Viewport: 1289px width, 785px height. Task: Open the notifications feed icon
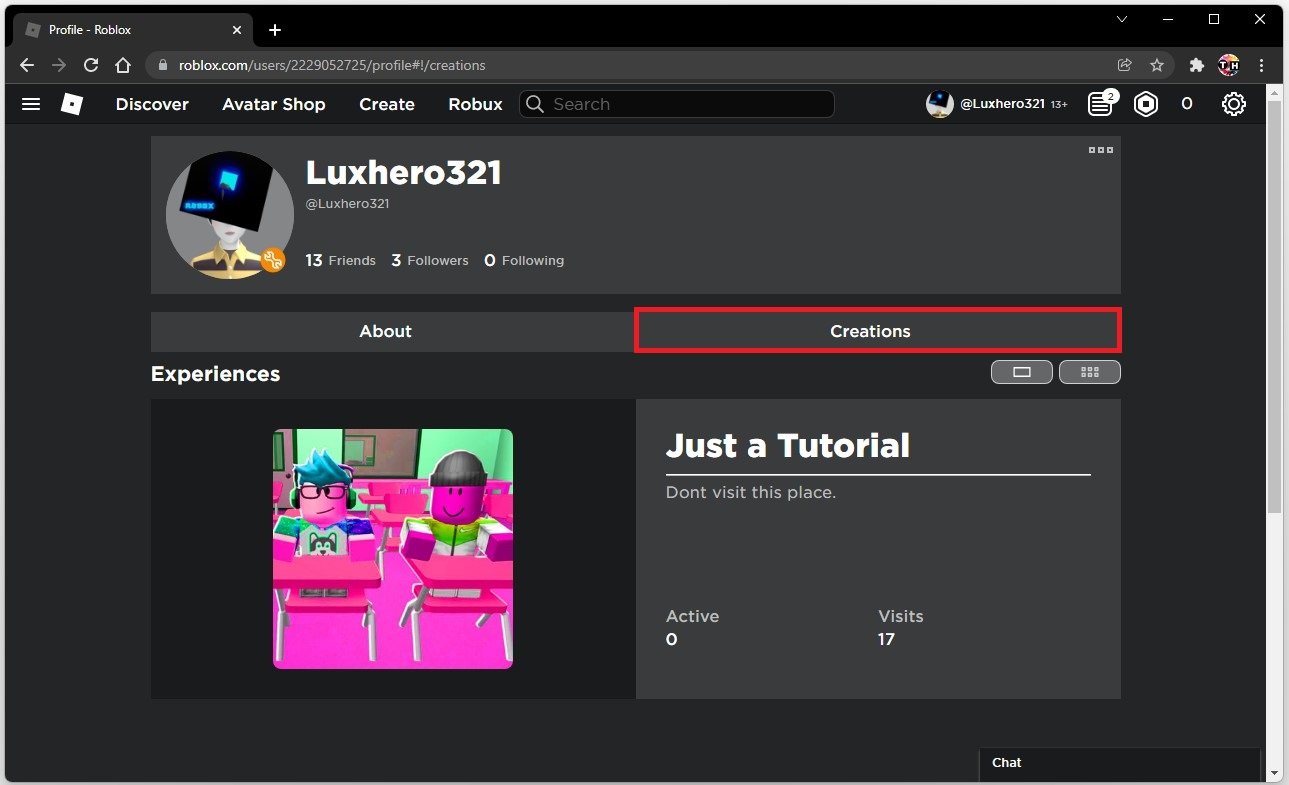tap(1101, 104)
